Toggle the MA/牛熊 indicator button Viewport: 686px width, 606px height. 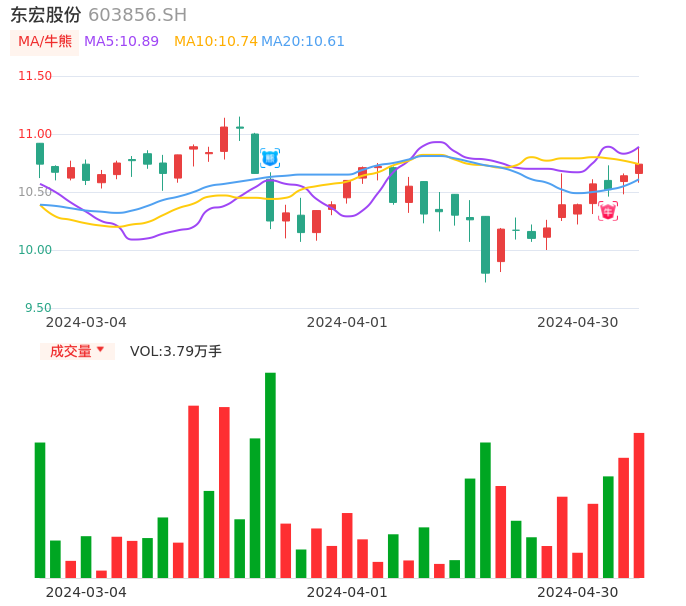45,42
